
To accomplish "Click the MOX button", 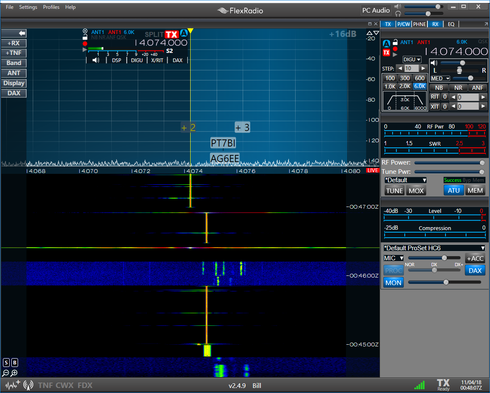I will coord(416,191).
